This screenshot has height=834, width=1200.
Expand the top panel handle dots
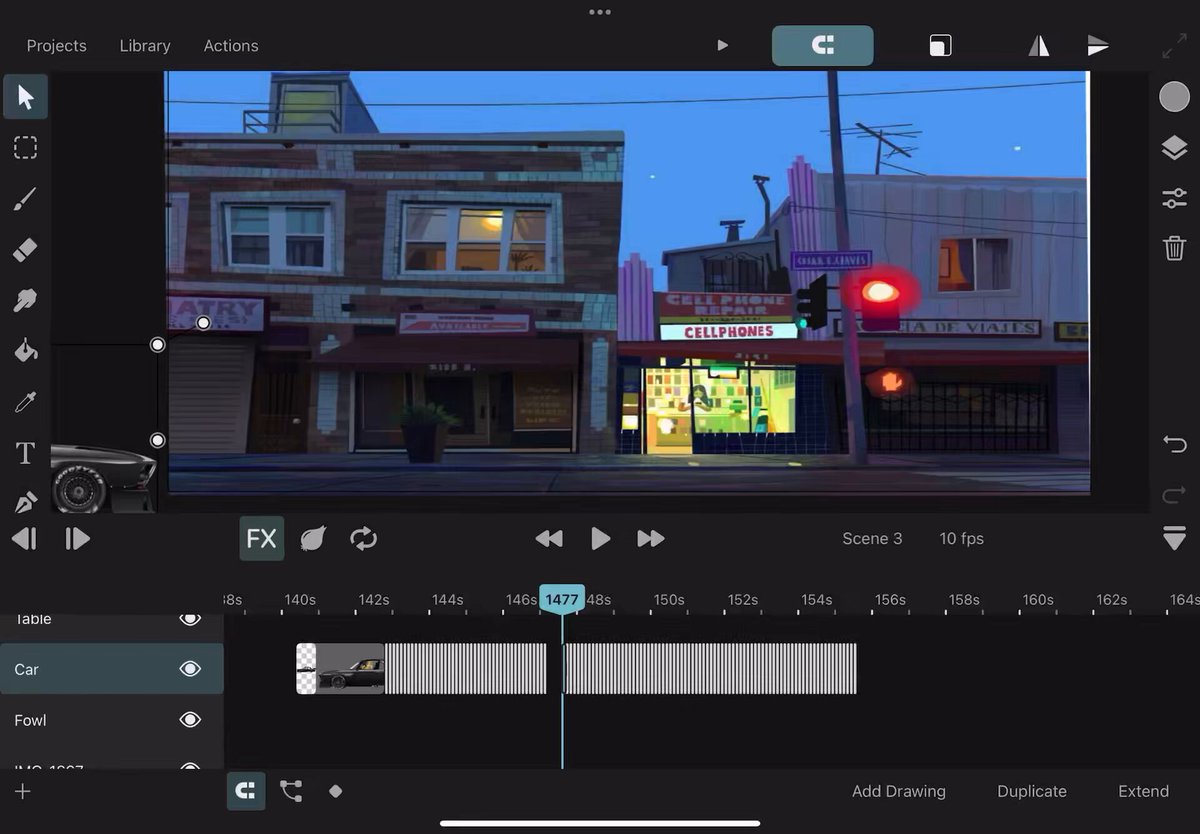pyautogui.click(x=600, y=12)
